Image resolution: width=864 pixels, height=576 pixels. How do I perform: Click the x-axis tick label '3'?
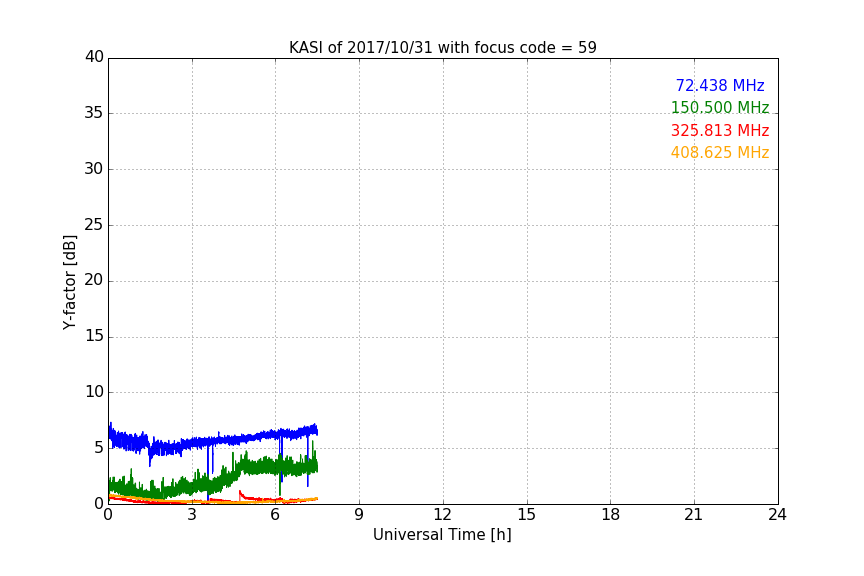pyautogui.click(x=192, y=515)
